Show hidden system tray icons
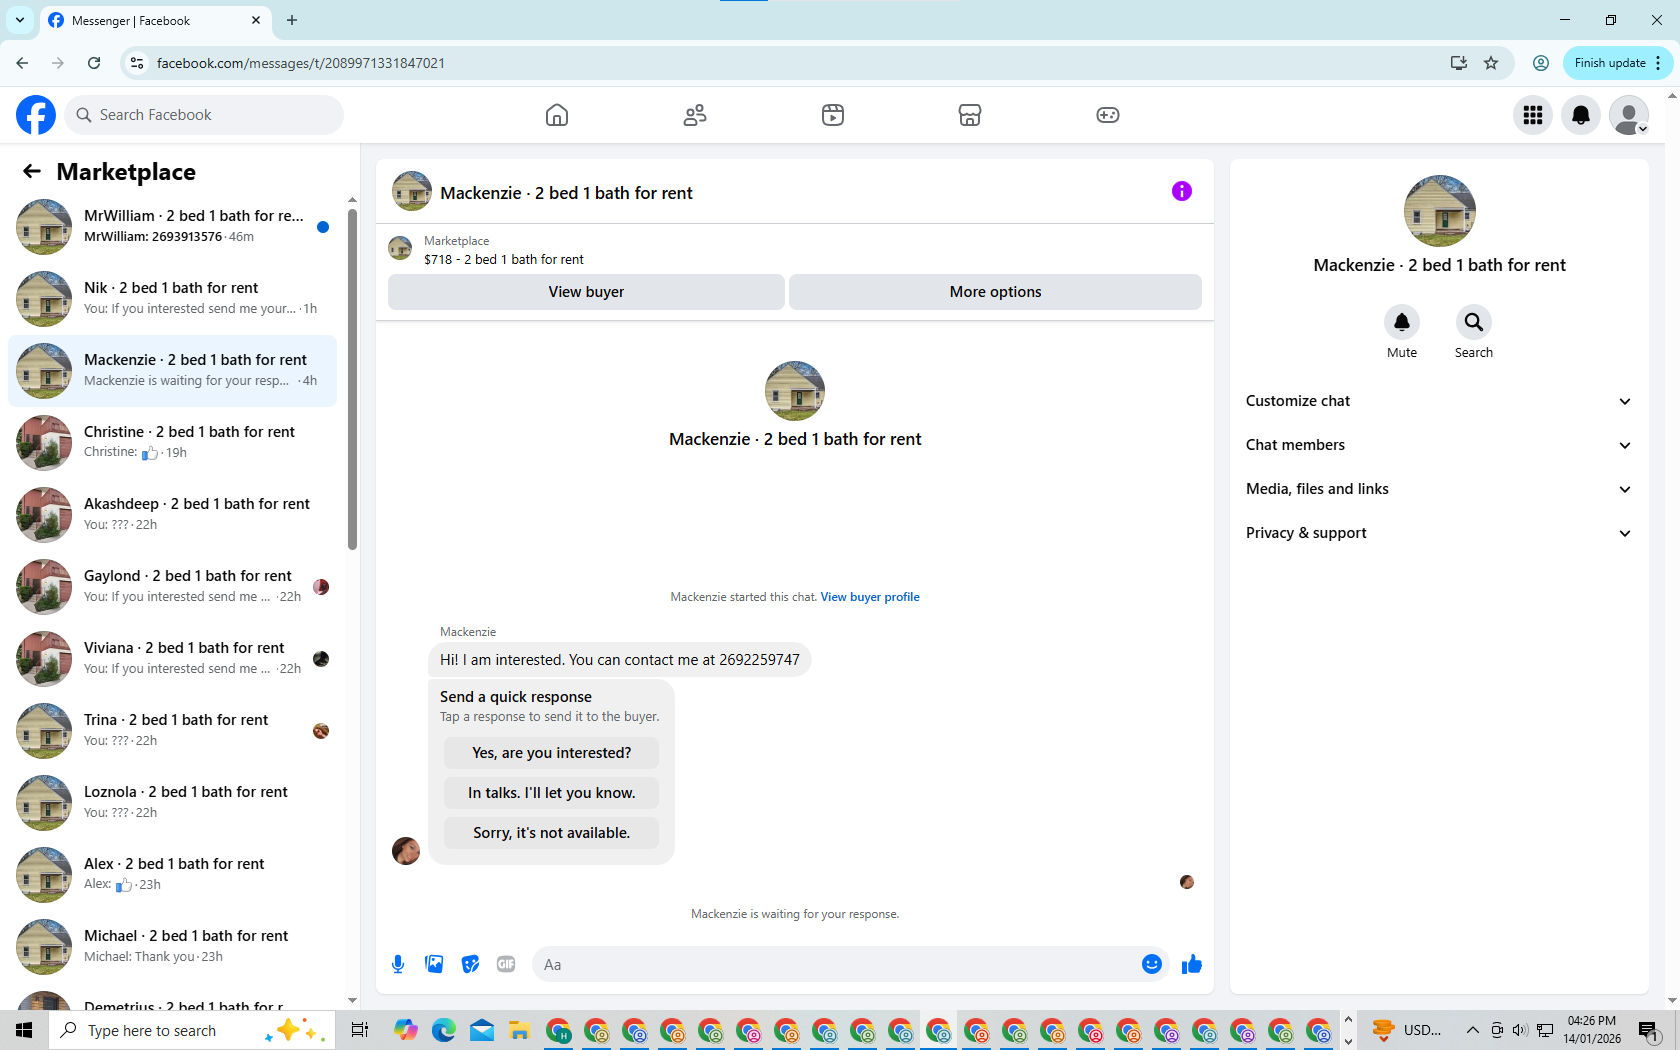1680x1050 pixels. (1472, 1030)
